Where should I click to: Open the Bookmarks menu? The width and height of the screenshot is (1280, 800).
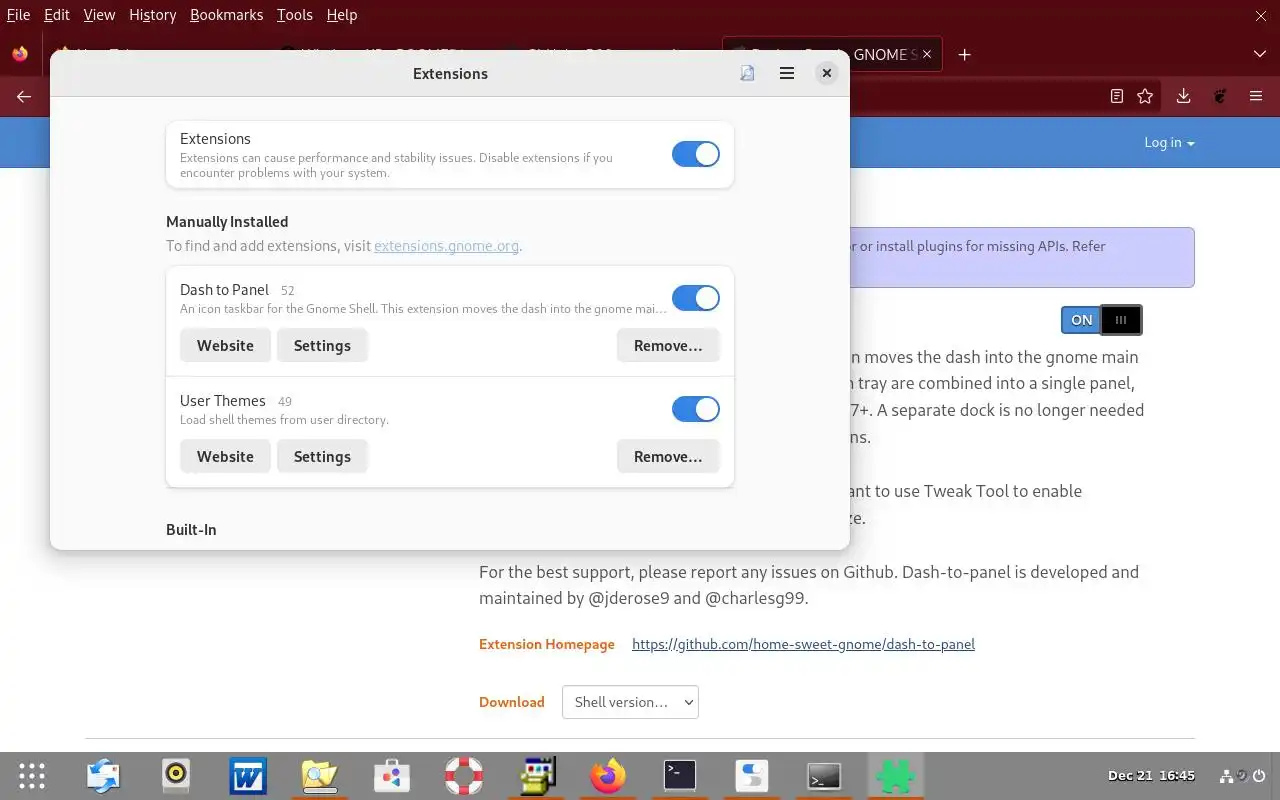click(x=226, y=15)
